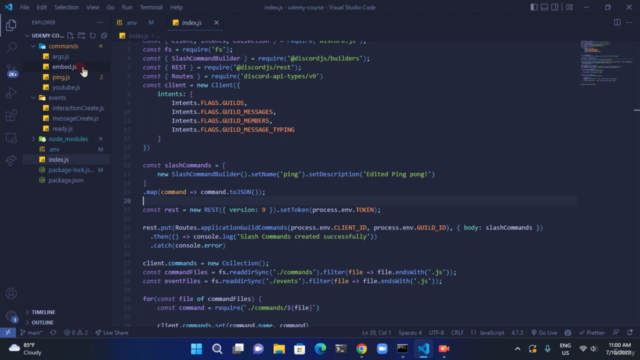The height and width of the screenshot is (360, 640).
Task: Click Prettier in status bar
Action: [591, 333]
